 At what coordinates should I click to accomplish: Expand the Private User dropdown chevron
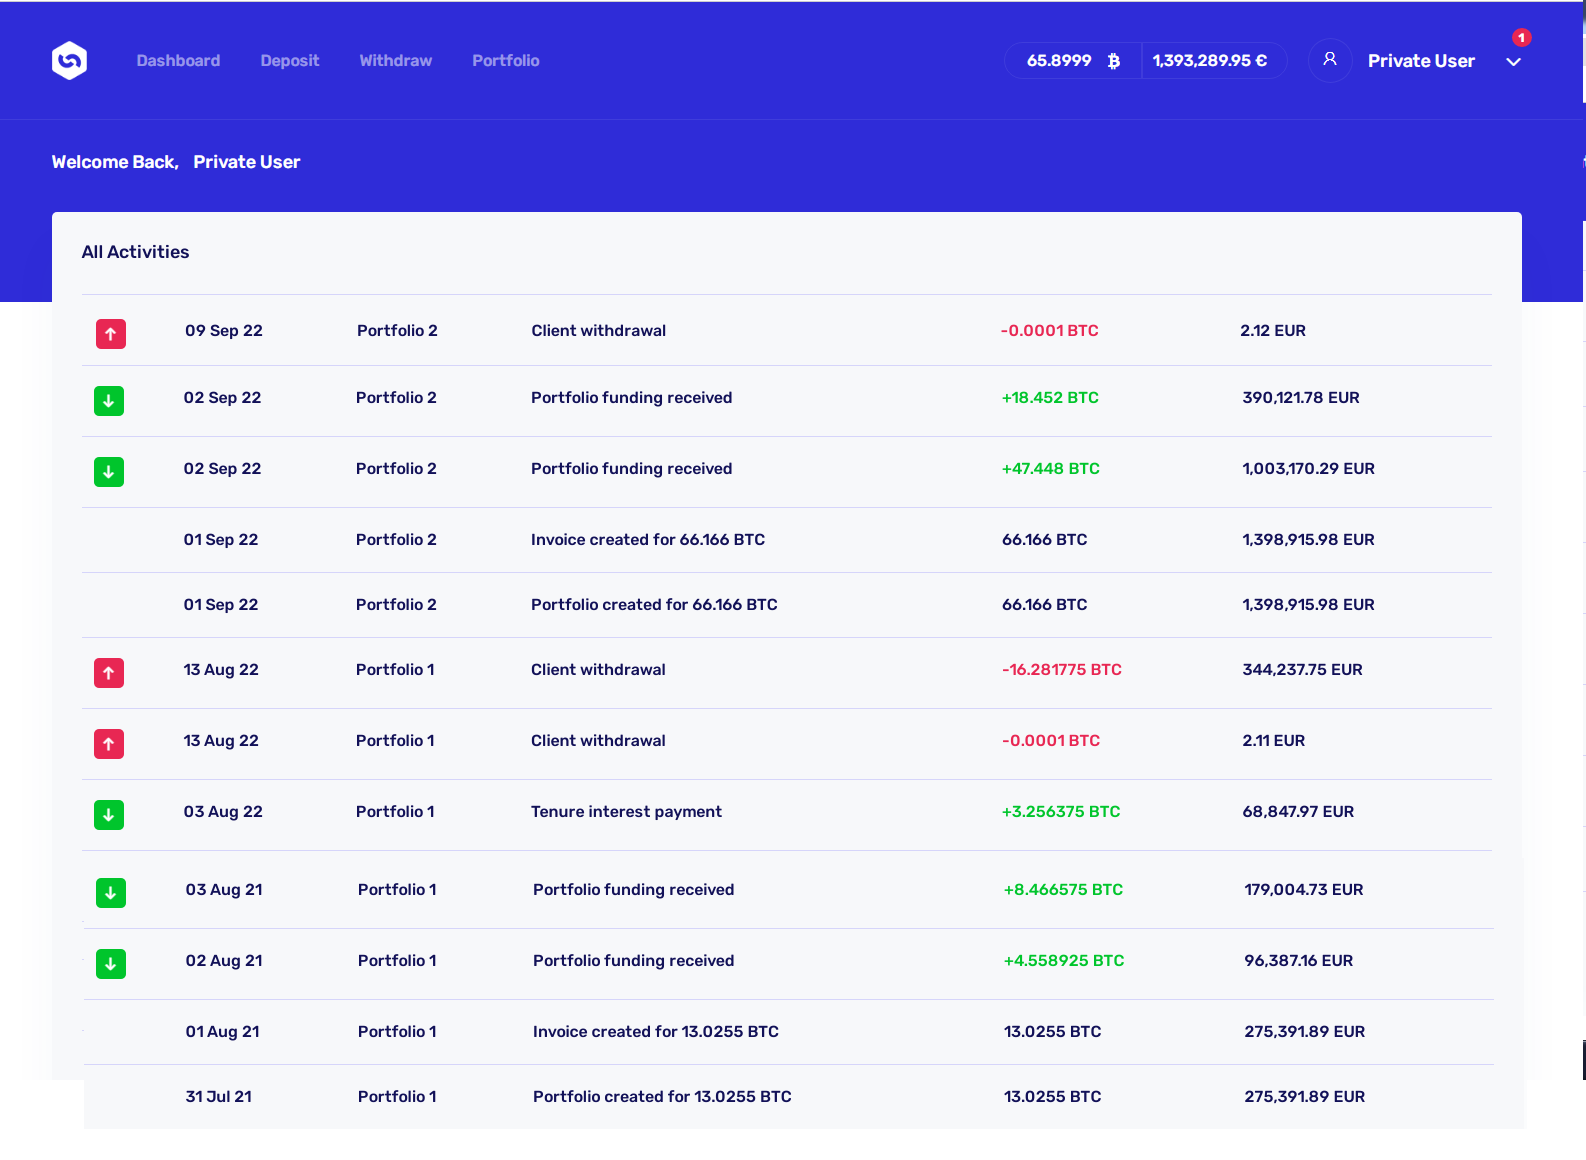click(x=1513, y=62)
